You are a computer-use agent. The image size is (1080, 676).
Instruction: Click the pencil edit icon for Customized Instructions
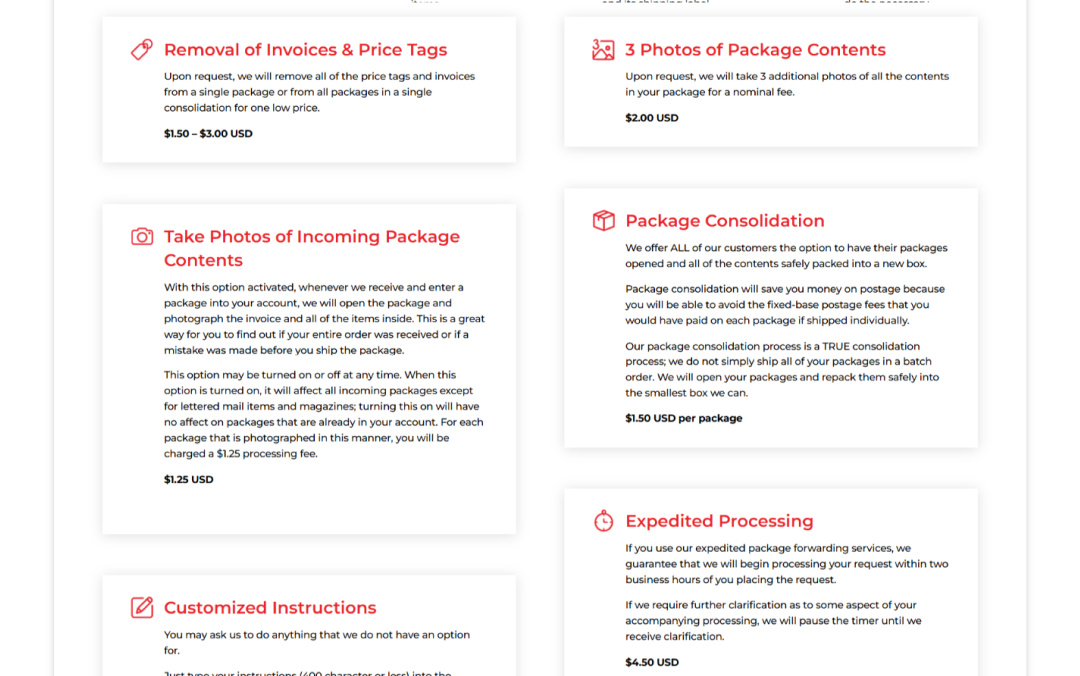click(x=142, y=607)
